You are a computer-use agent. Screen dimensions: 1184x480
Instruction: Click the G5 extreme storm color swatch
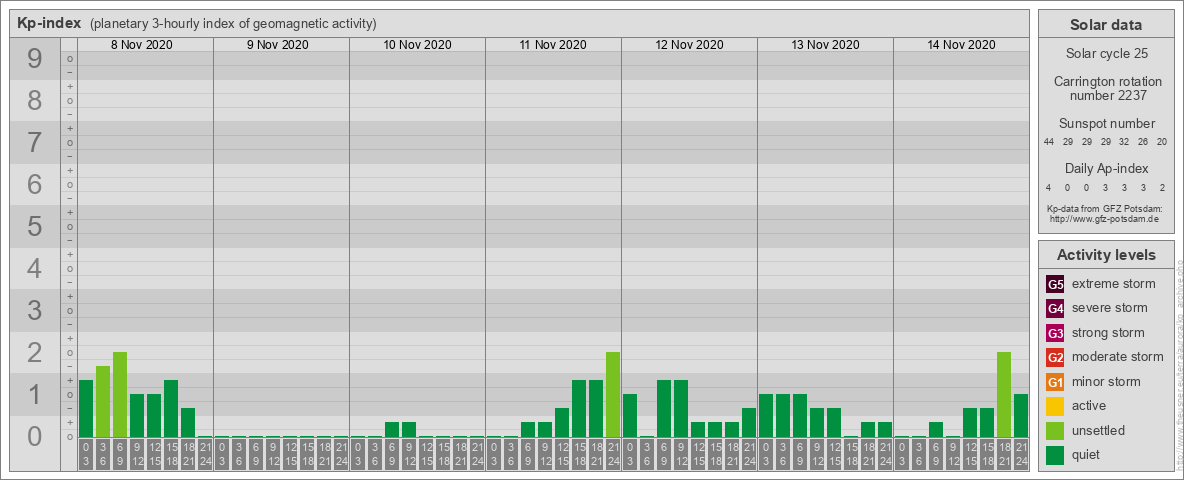[1055, 285]
